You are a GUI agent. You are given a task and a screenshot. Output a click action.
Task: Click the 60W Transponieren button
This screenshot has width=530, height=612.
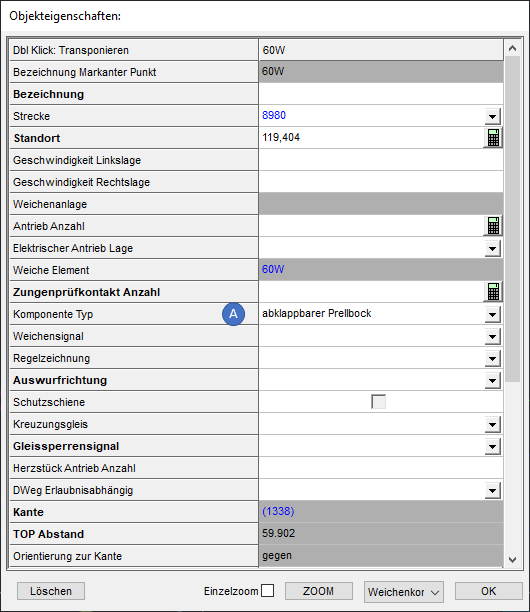point(381,50)
